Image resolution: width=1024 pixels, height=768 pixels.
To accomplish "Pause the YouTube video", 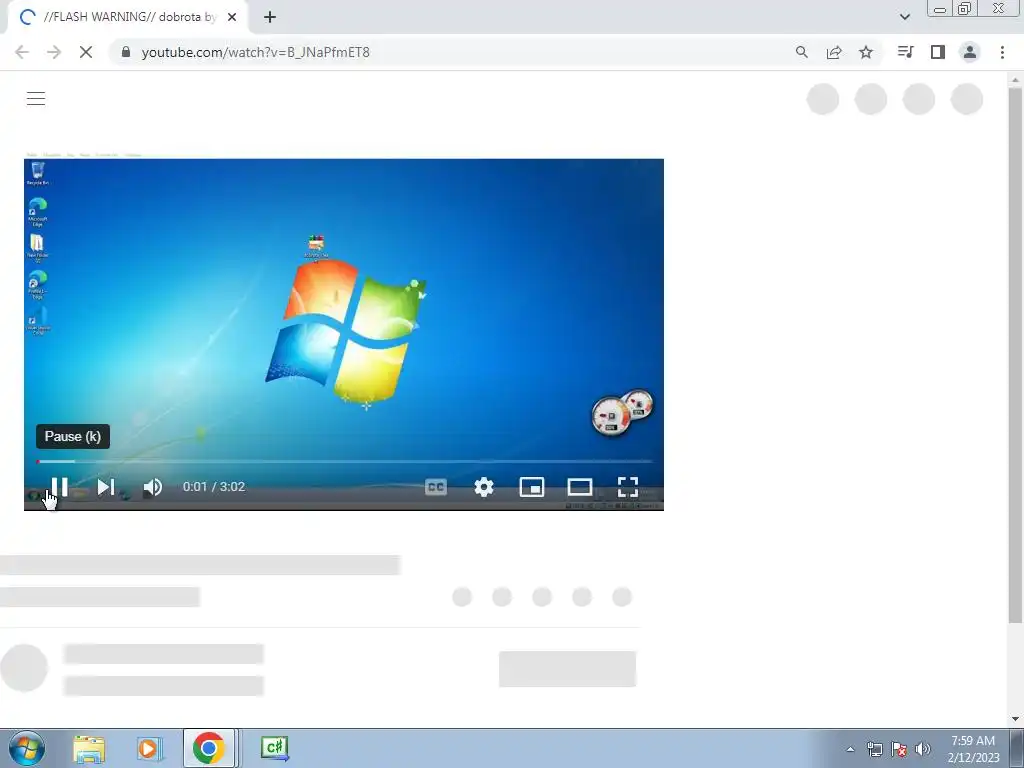I will [x=59, y=487].
